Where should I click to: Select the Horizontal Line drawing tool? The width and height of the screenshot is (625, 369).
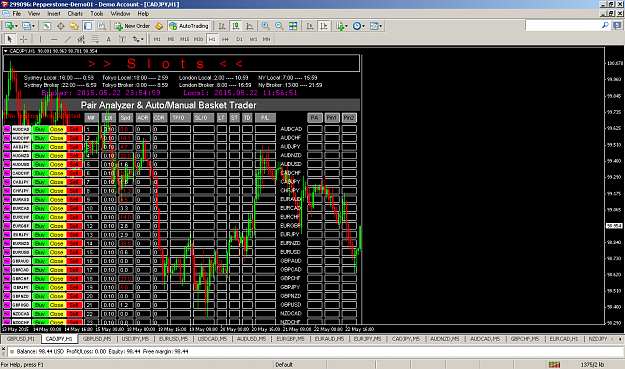point(54,39)
